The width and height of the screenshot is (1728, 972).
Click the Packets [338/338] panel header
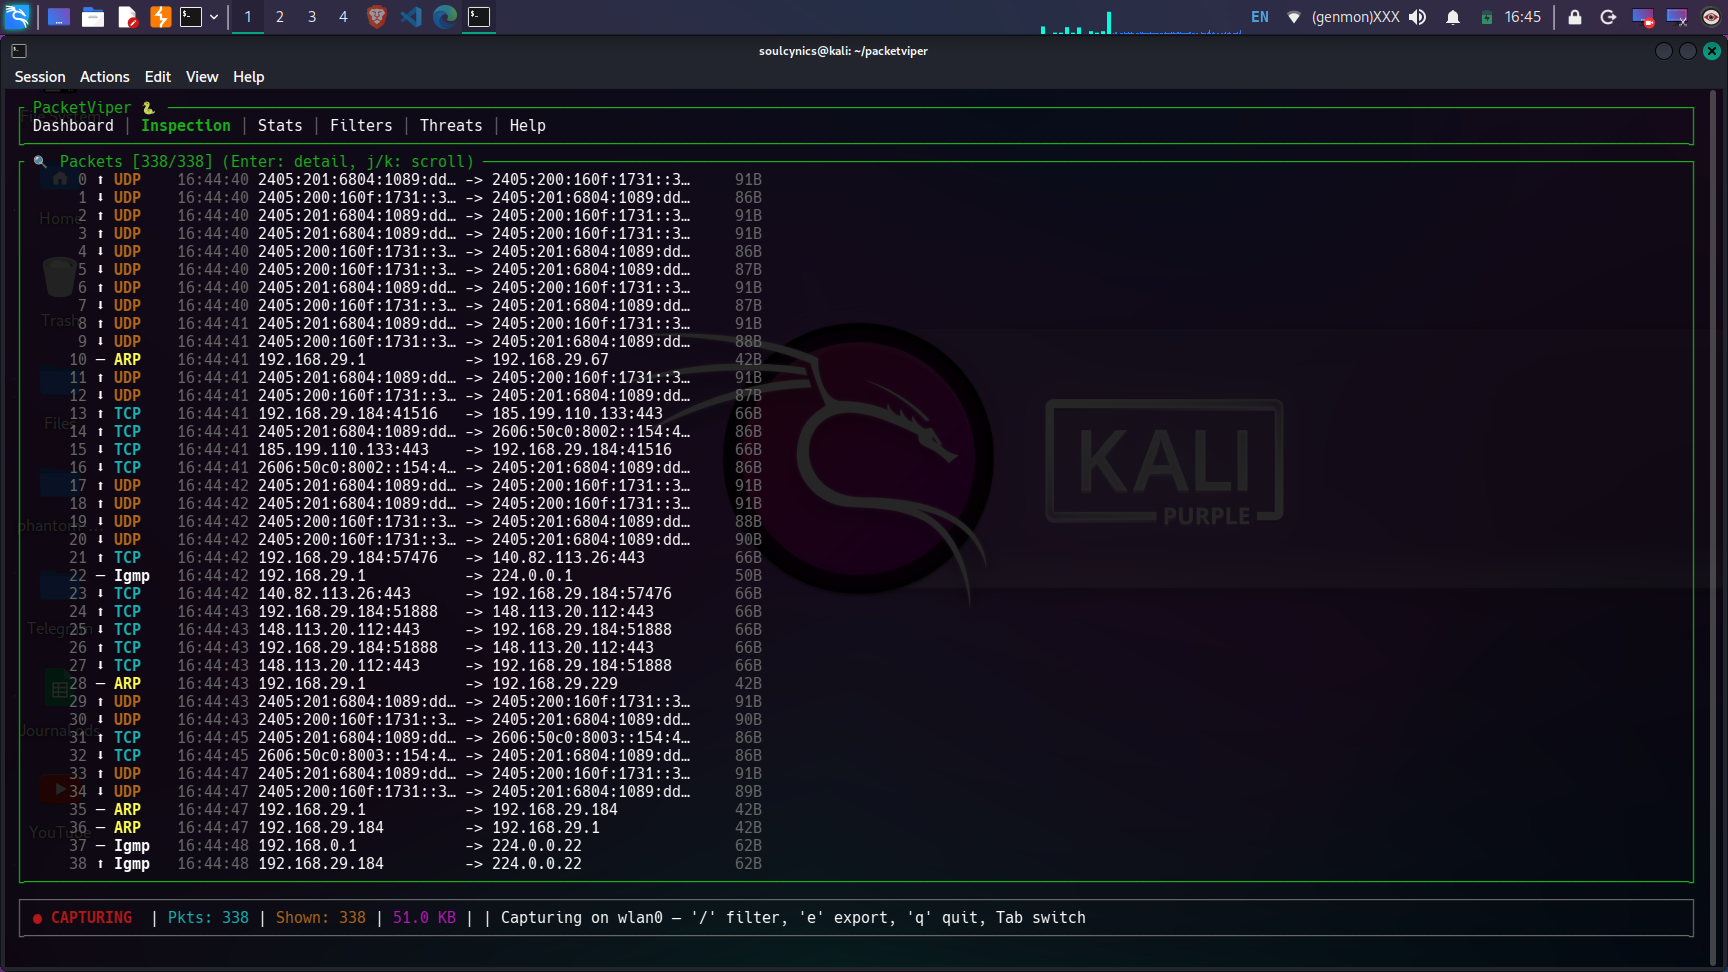coord(267,162)
